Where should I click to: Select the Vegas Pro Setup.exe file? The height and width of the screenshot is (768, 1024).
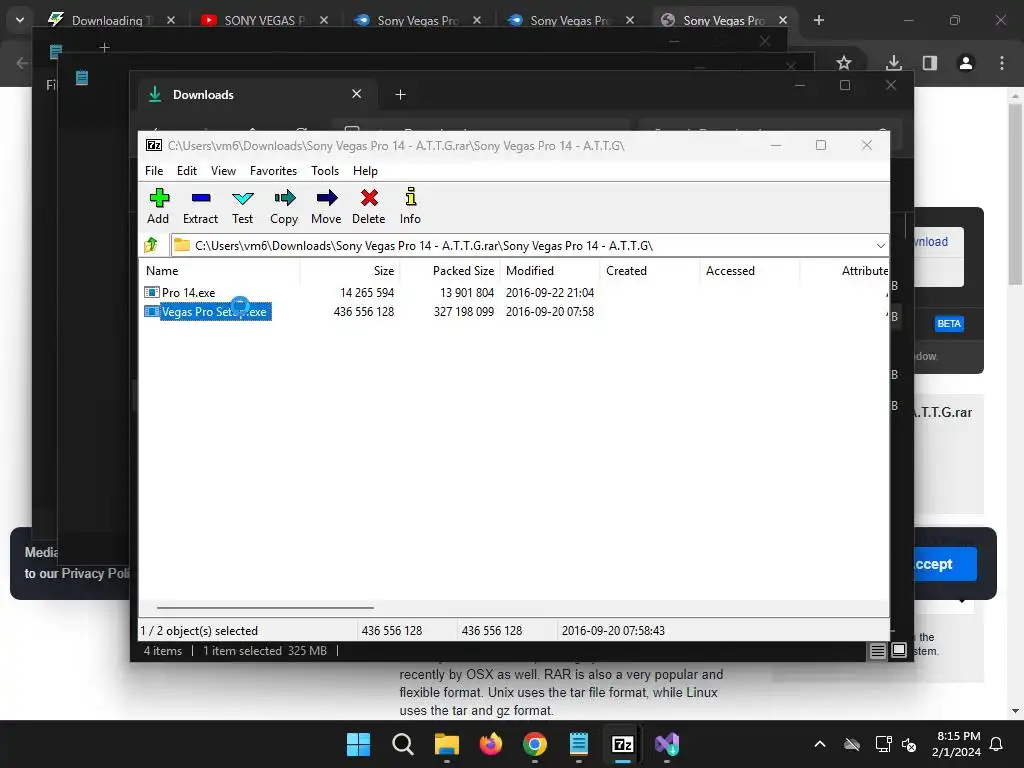coord(214,312)
